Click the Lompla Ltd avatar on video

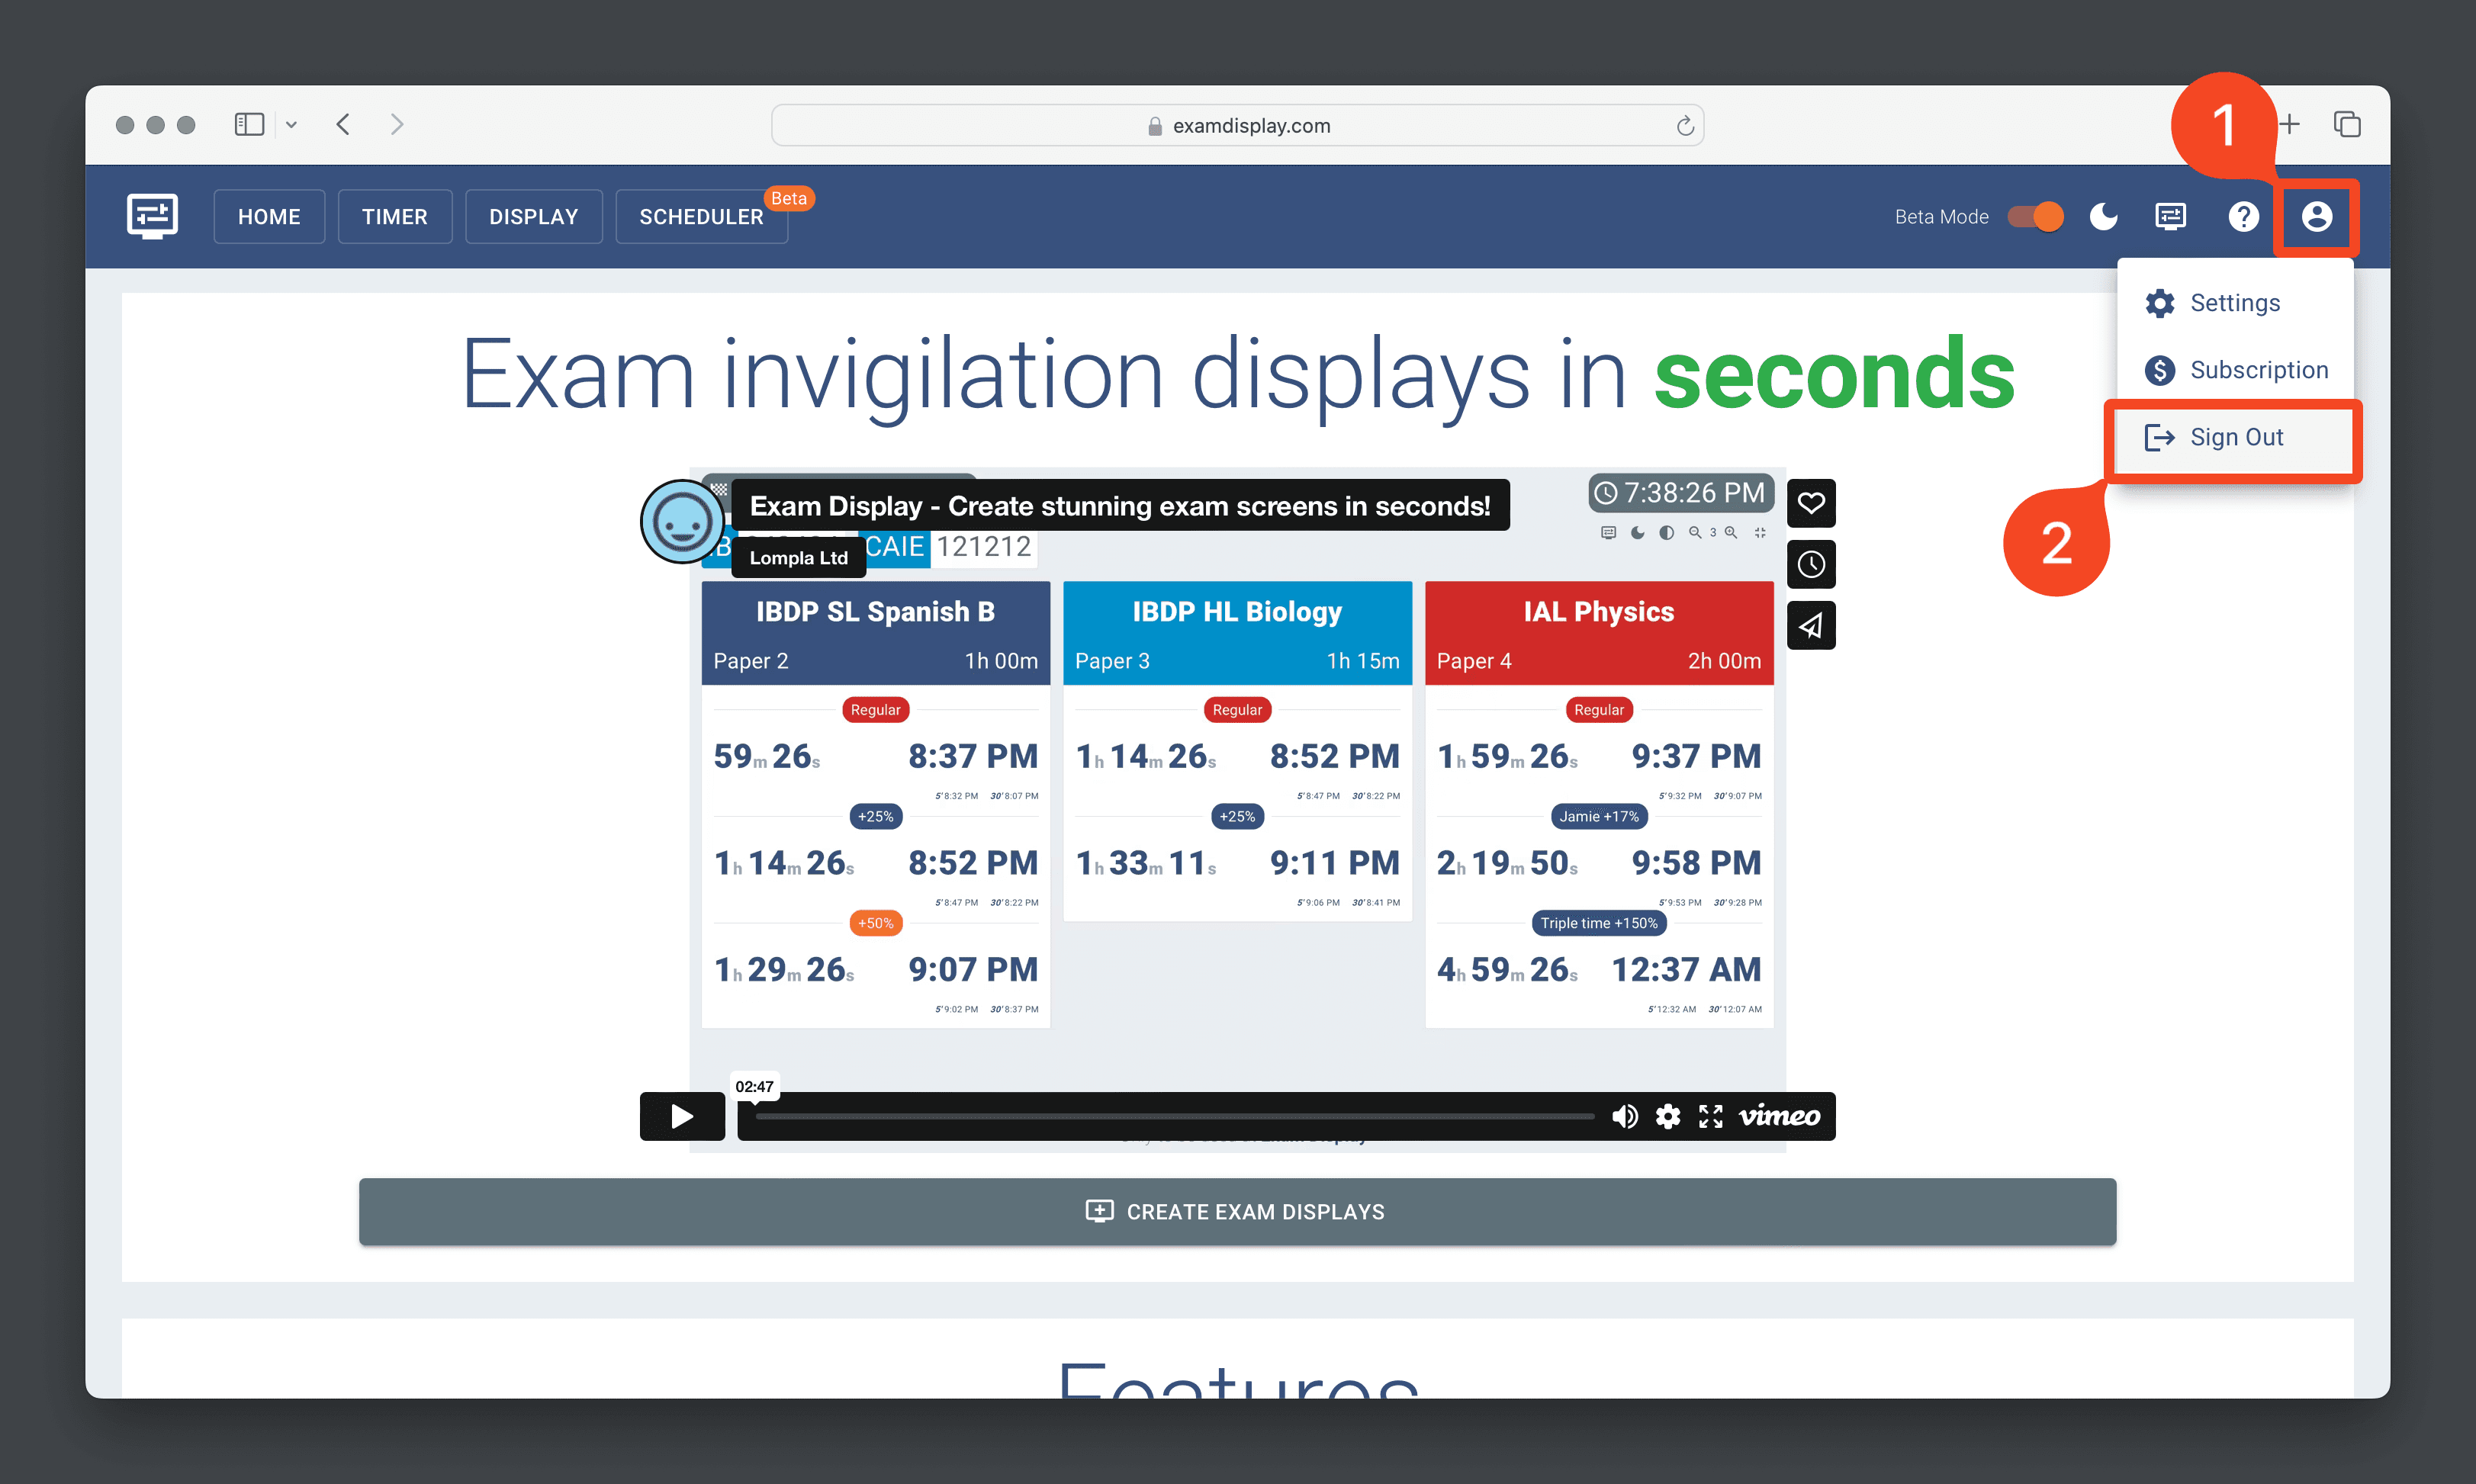pos(682,522)
